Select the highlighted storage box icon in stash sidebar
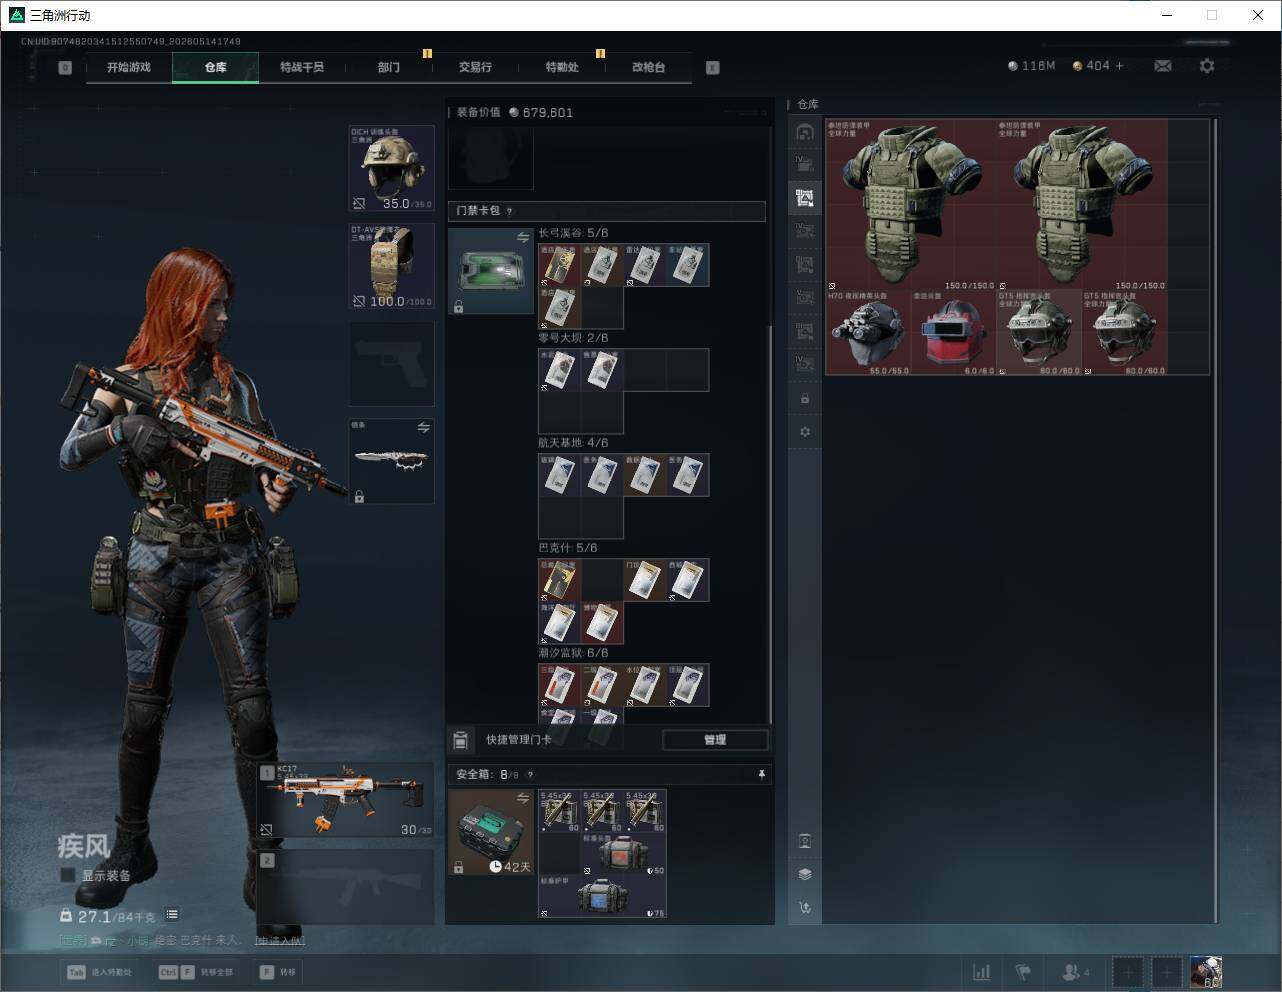 [x=805, y=198]
